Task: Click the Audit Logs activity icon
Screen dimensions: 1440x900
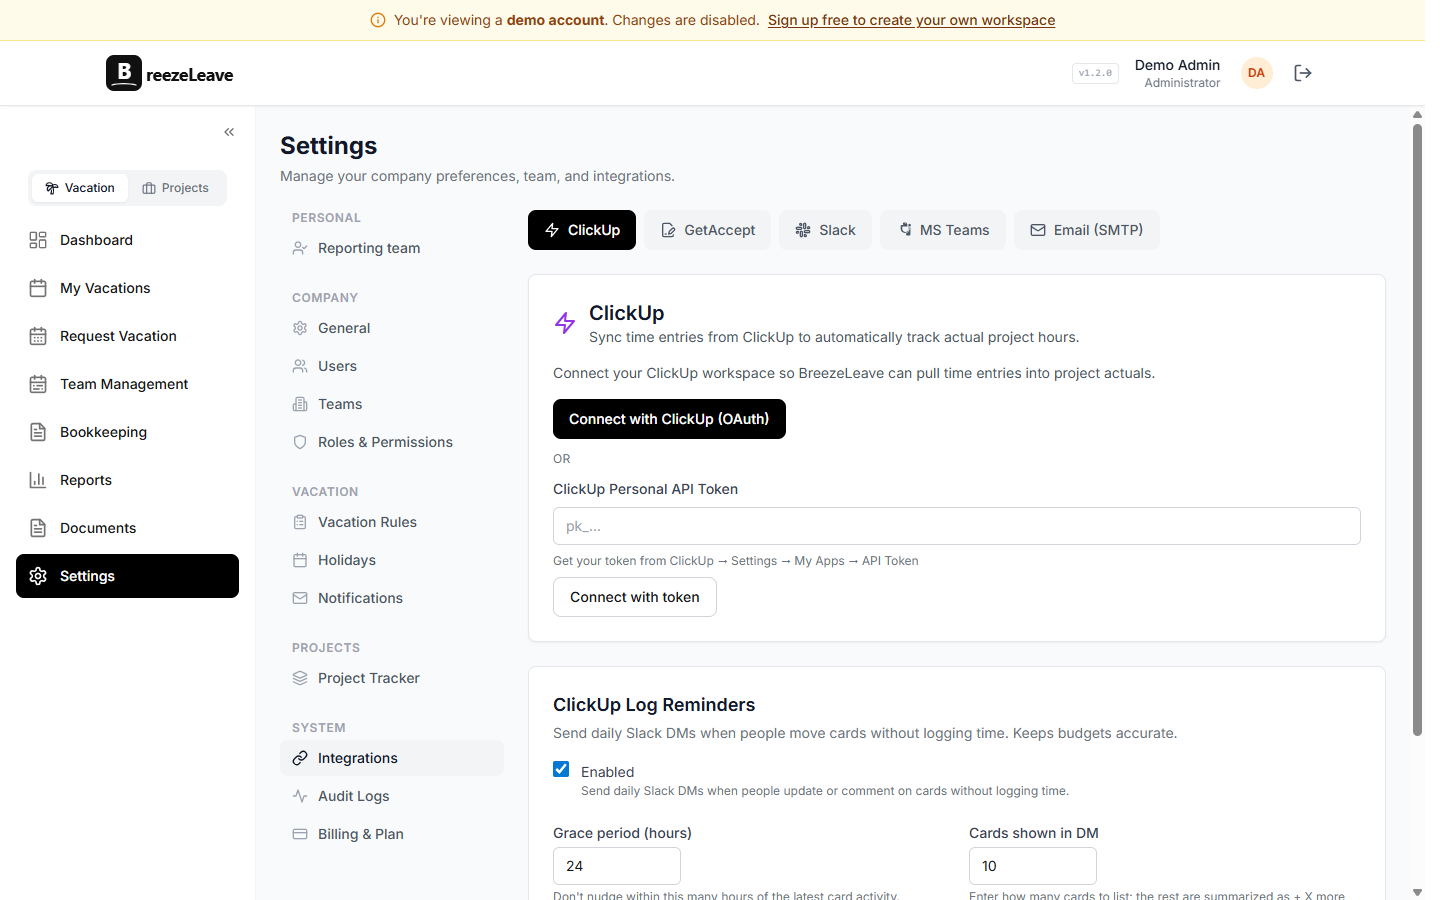Action: coord(300,796)
